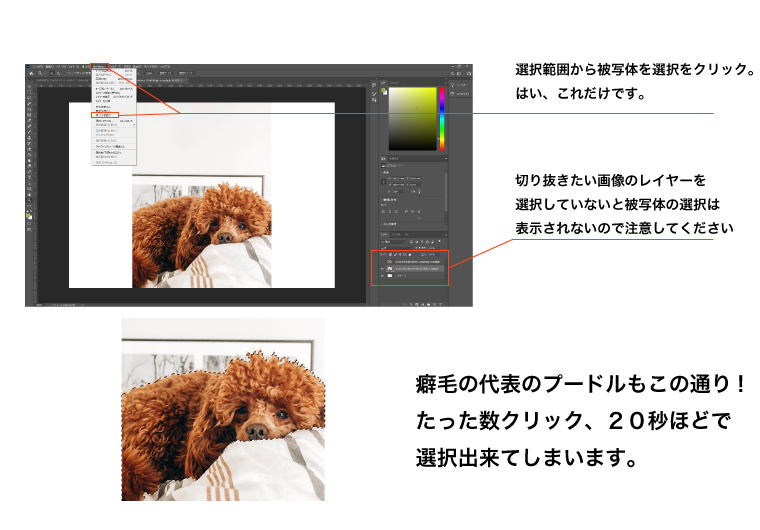
Task: Open the ファイル menu
Action: (x=38, y=66)
